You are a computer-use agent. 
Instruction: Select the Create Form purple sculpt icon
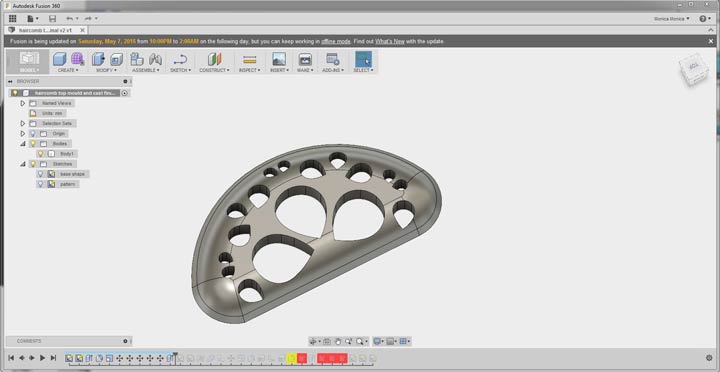[78, 59]
